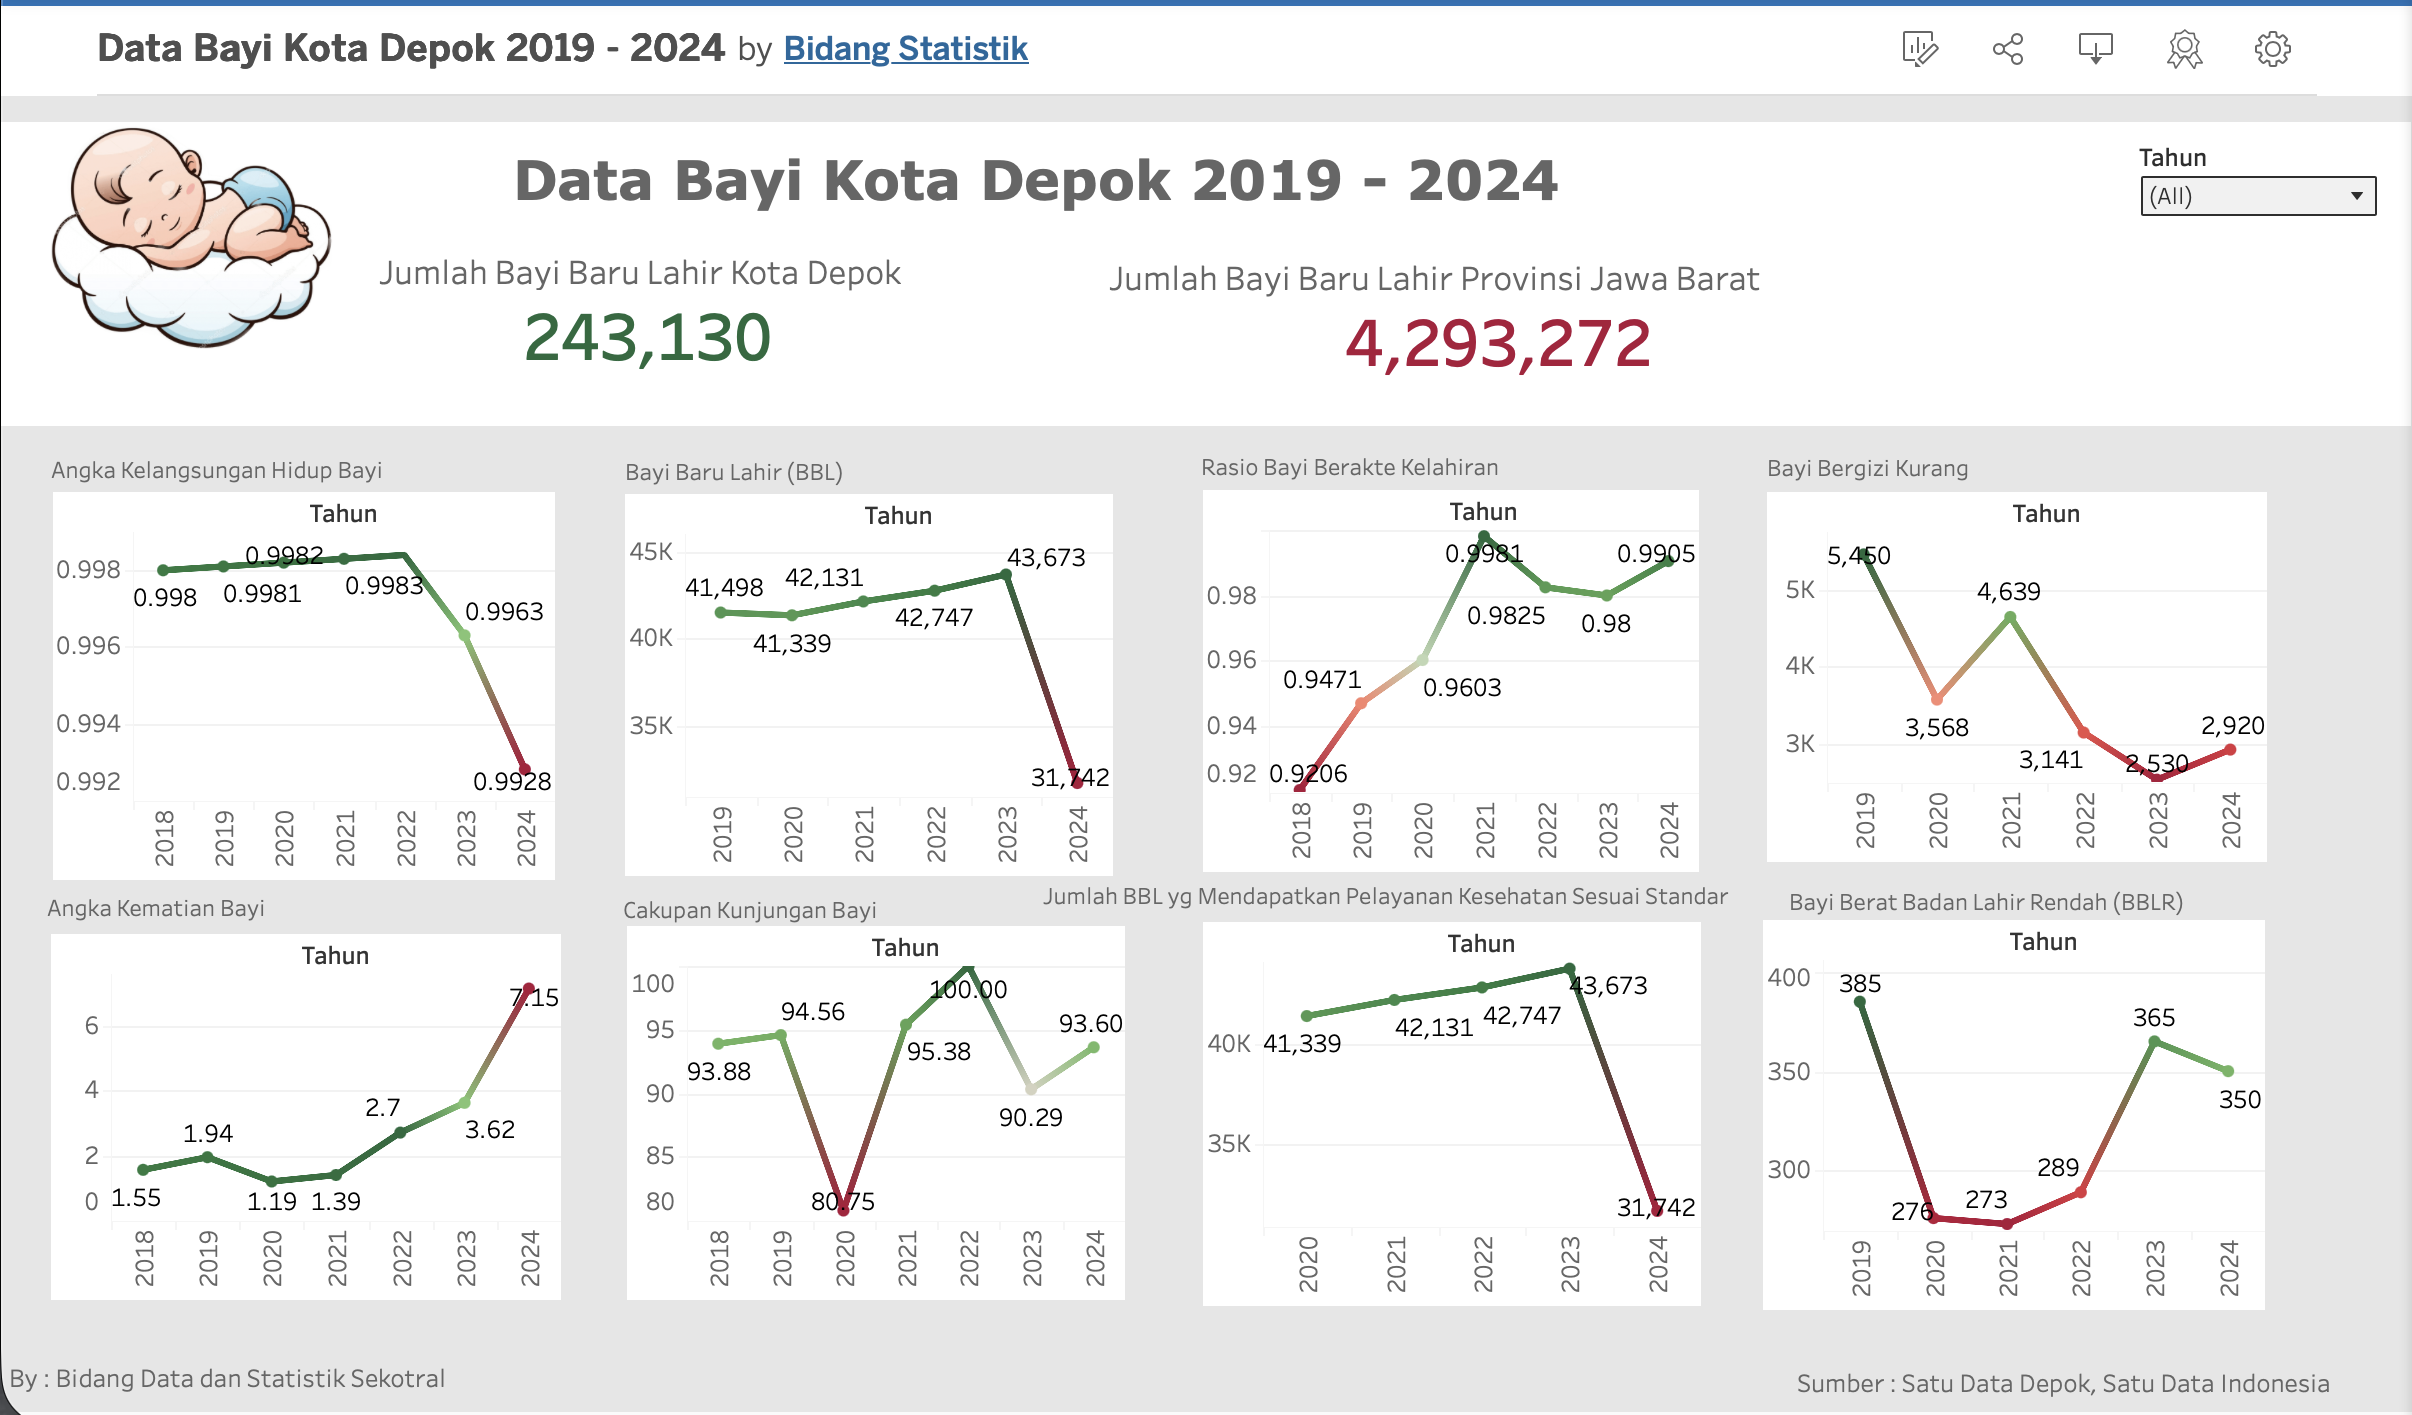The height and width of the screenshot is (1415, 2412).
Task: Click the award ribbon badge icon
Action: click(2184, 49)
